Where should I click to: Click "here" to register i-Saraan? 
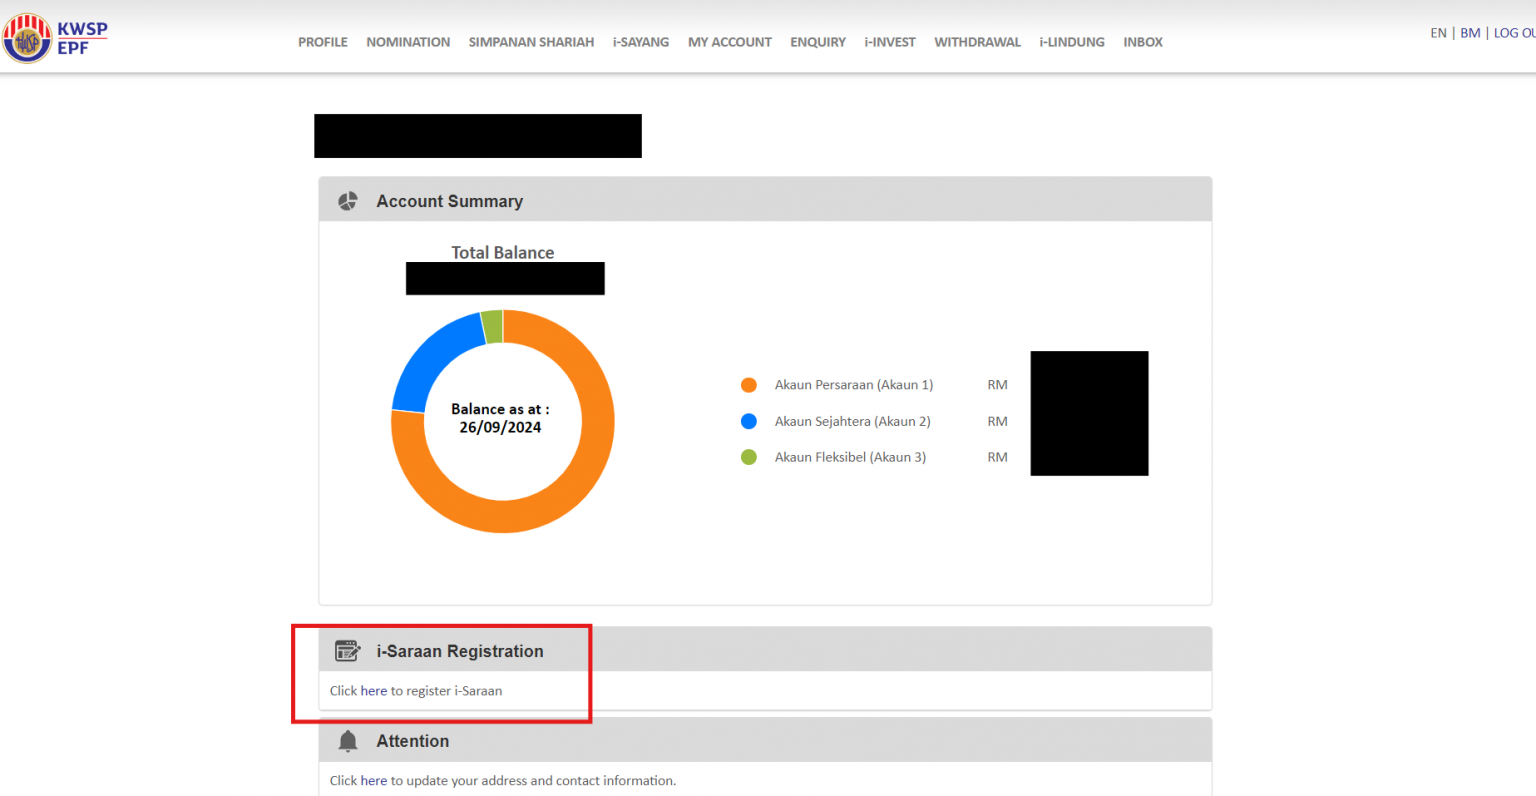pos(374,690)
